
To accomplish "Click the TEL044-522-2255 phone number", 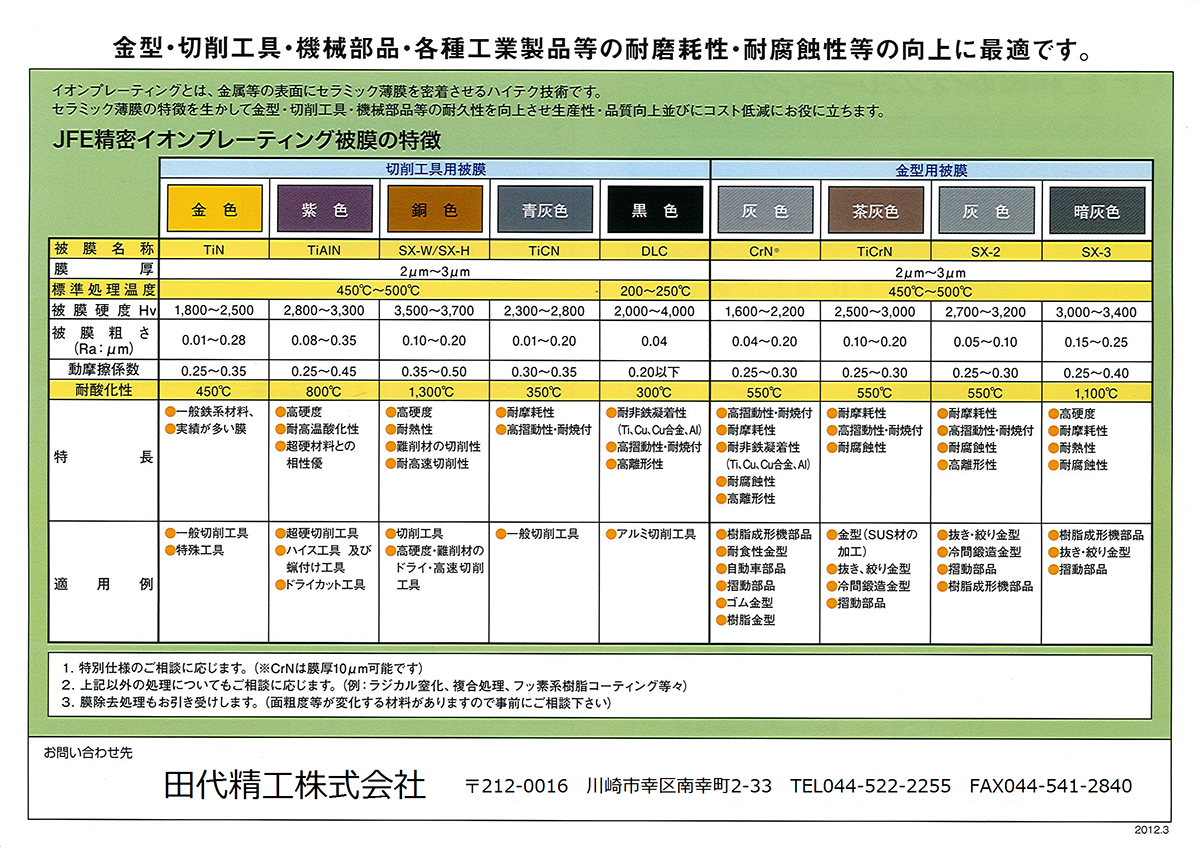I will tap(870, 786).
